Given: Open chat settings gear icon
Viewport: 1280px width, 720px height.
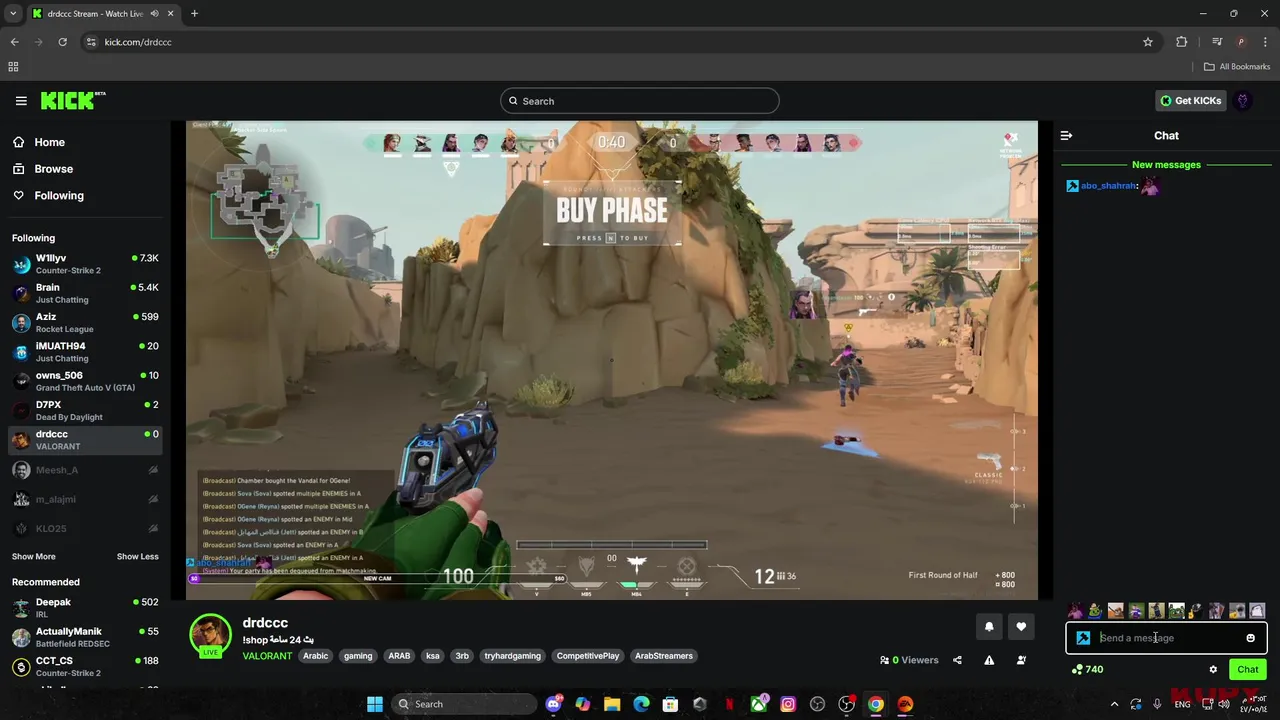Looking at the screenshot, I should (x=1213, y=670).
